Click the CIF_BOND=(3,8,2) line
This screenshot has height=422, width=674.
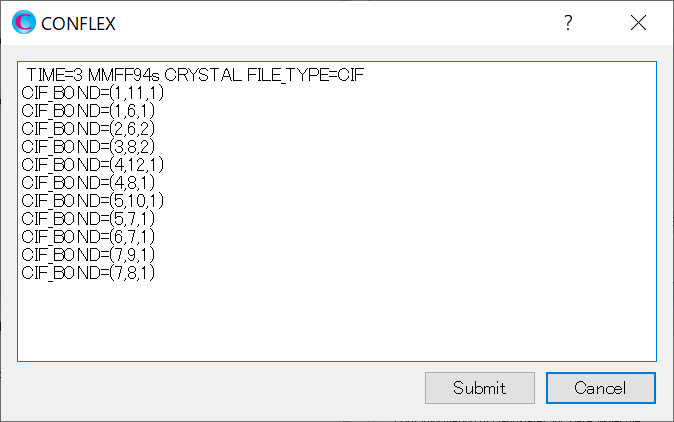click(x=88, y=147)
